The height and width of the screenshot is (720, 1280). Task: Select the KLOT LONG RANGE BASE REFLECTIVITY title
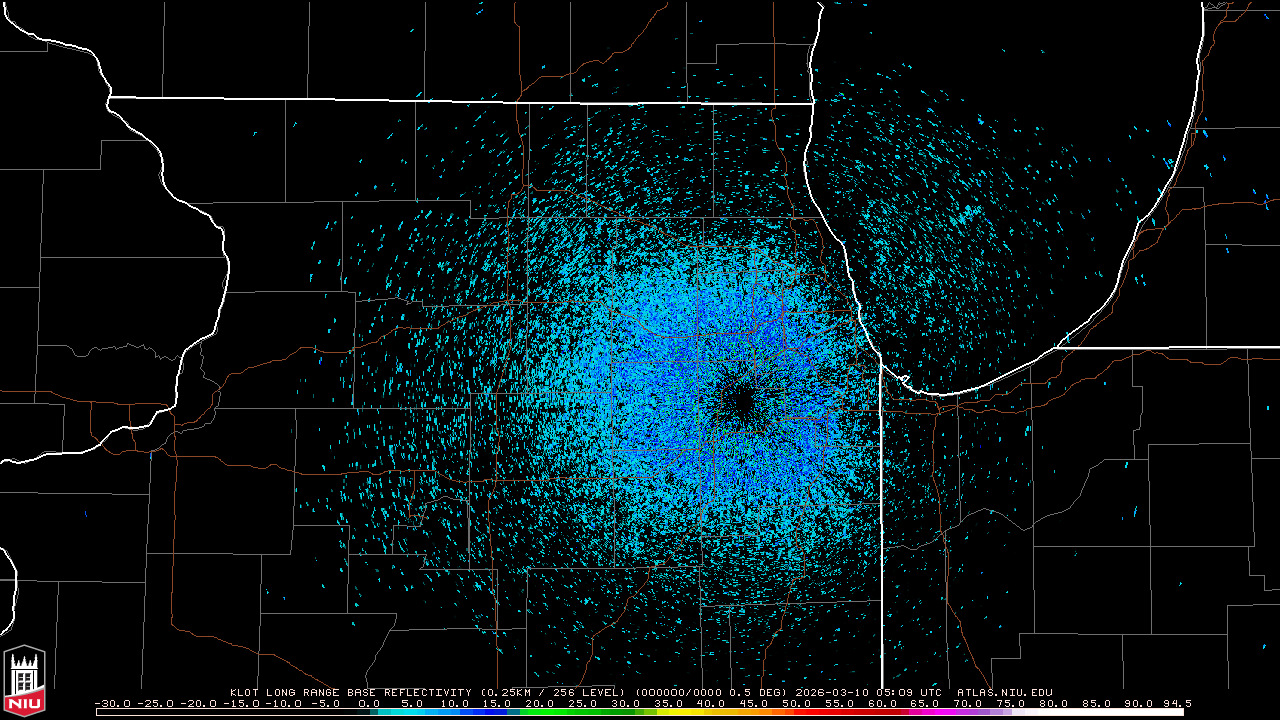[x=350, y=692]
